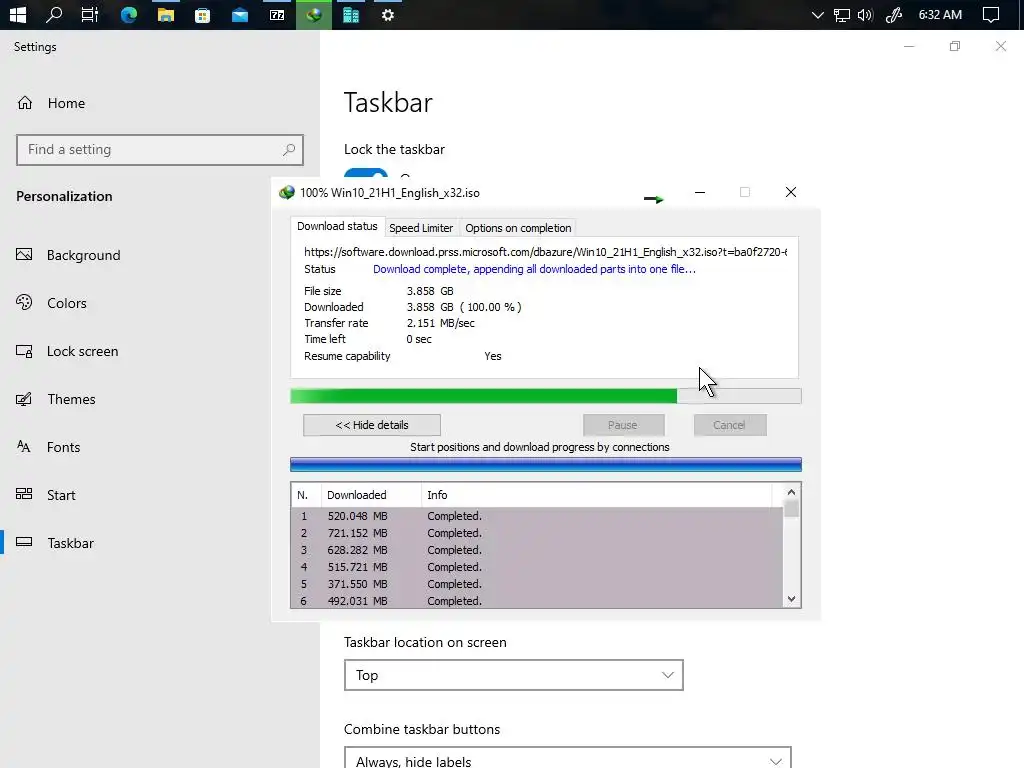Screen dimensions: 1024x768
Task: Switch to Options on completion tab
Action: coord(519,228)
